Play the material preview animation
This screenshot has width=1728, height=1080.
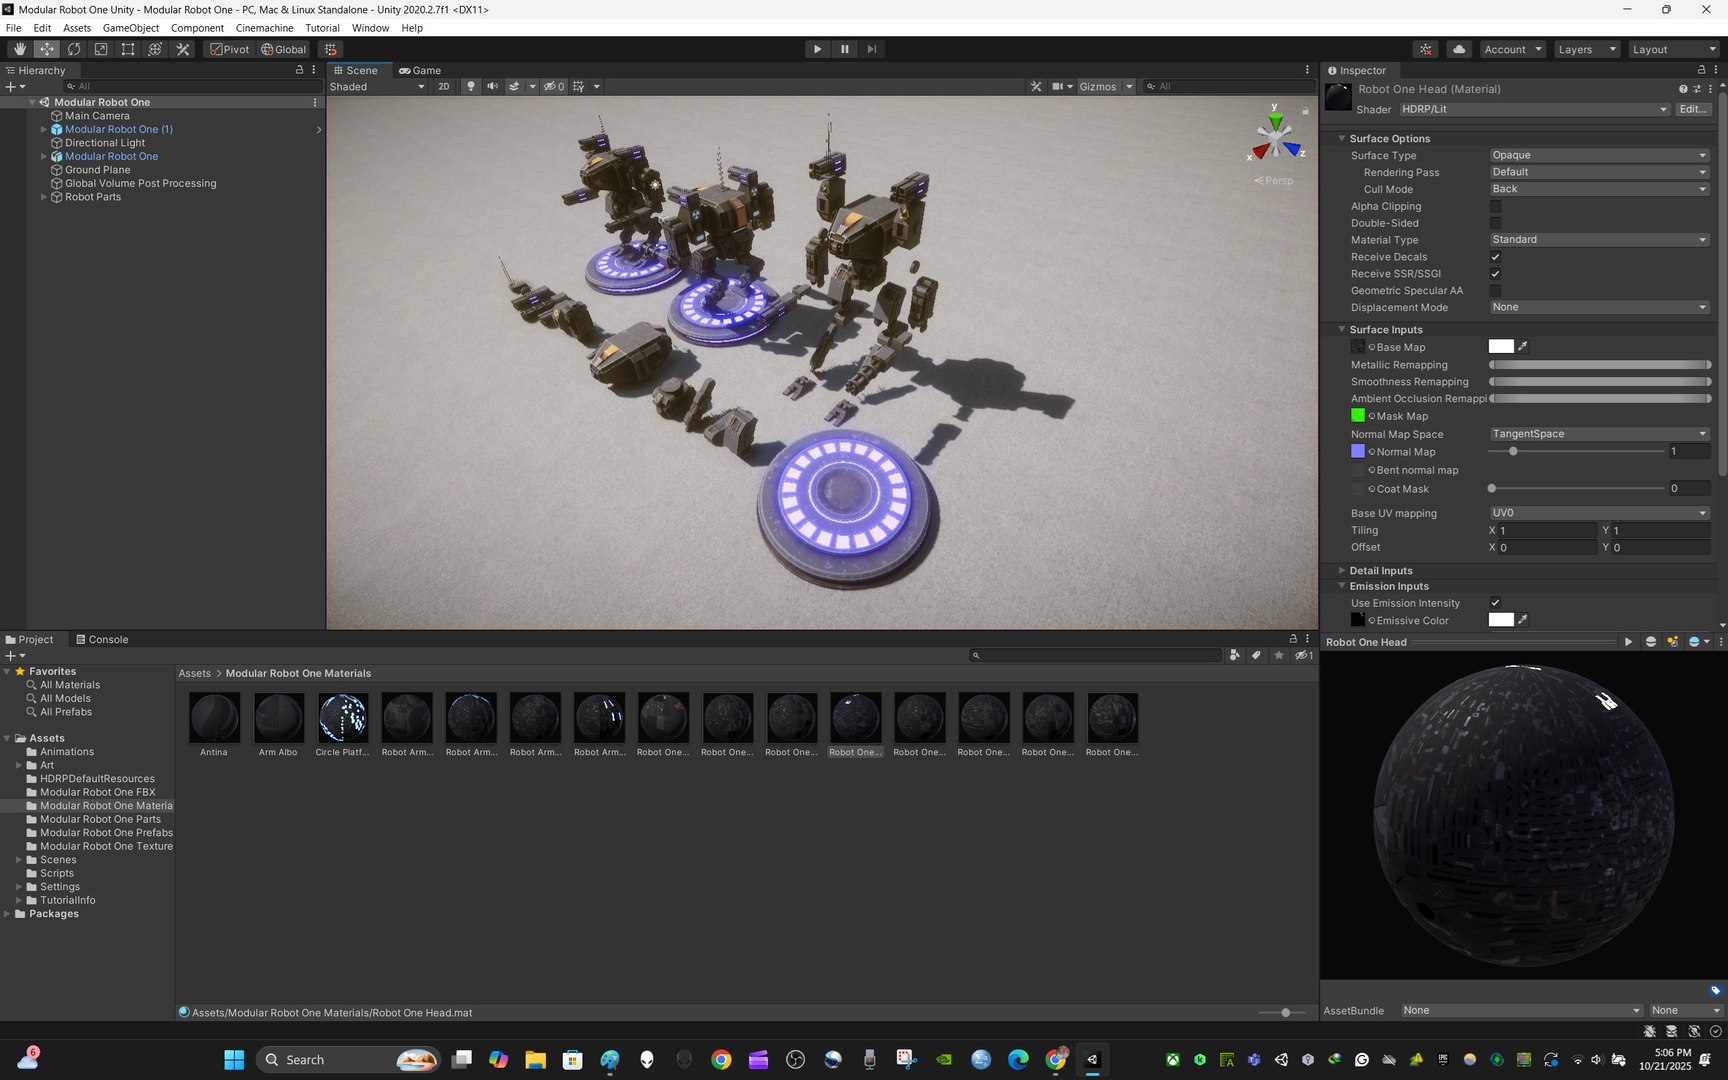[1628, 642]
